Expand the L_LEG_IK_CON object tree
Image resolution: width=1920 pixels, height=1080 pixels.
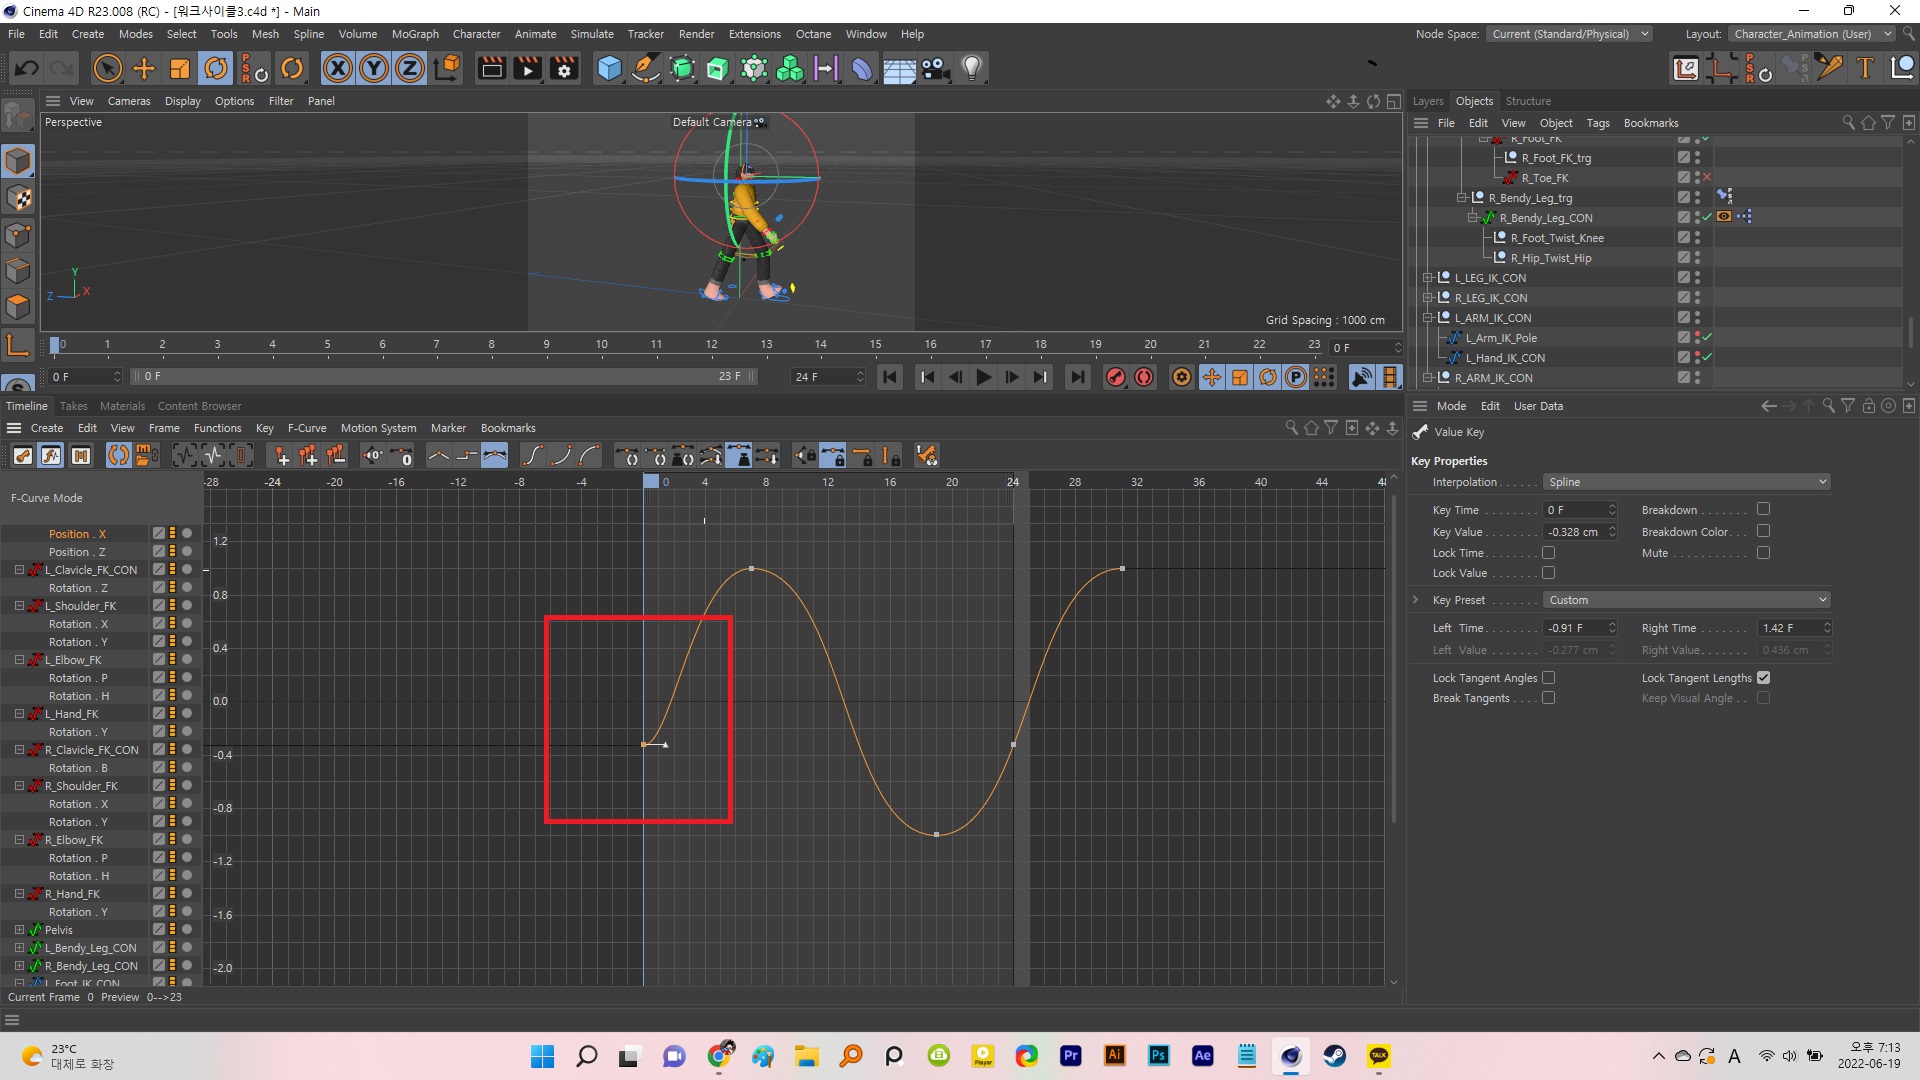click(1428, 278)
